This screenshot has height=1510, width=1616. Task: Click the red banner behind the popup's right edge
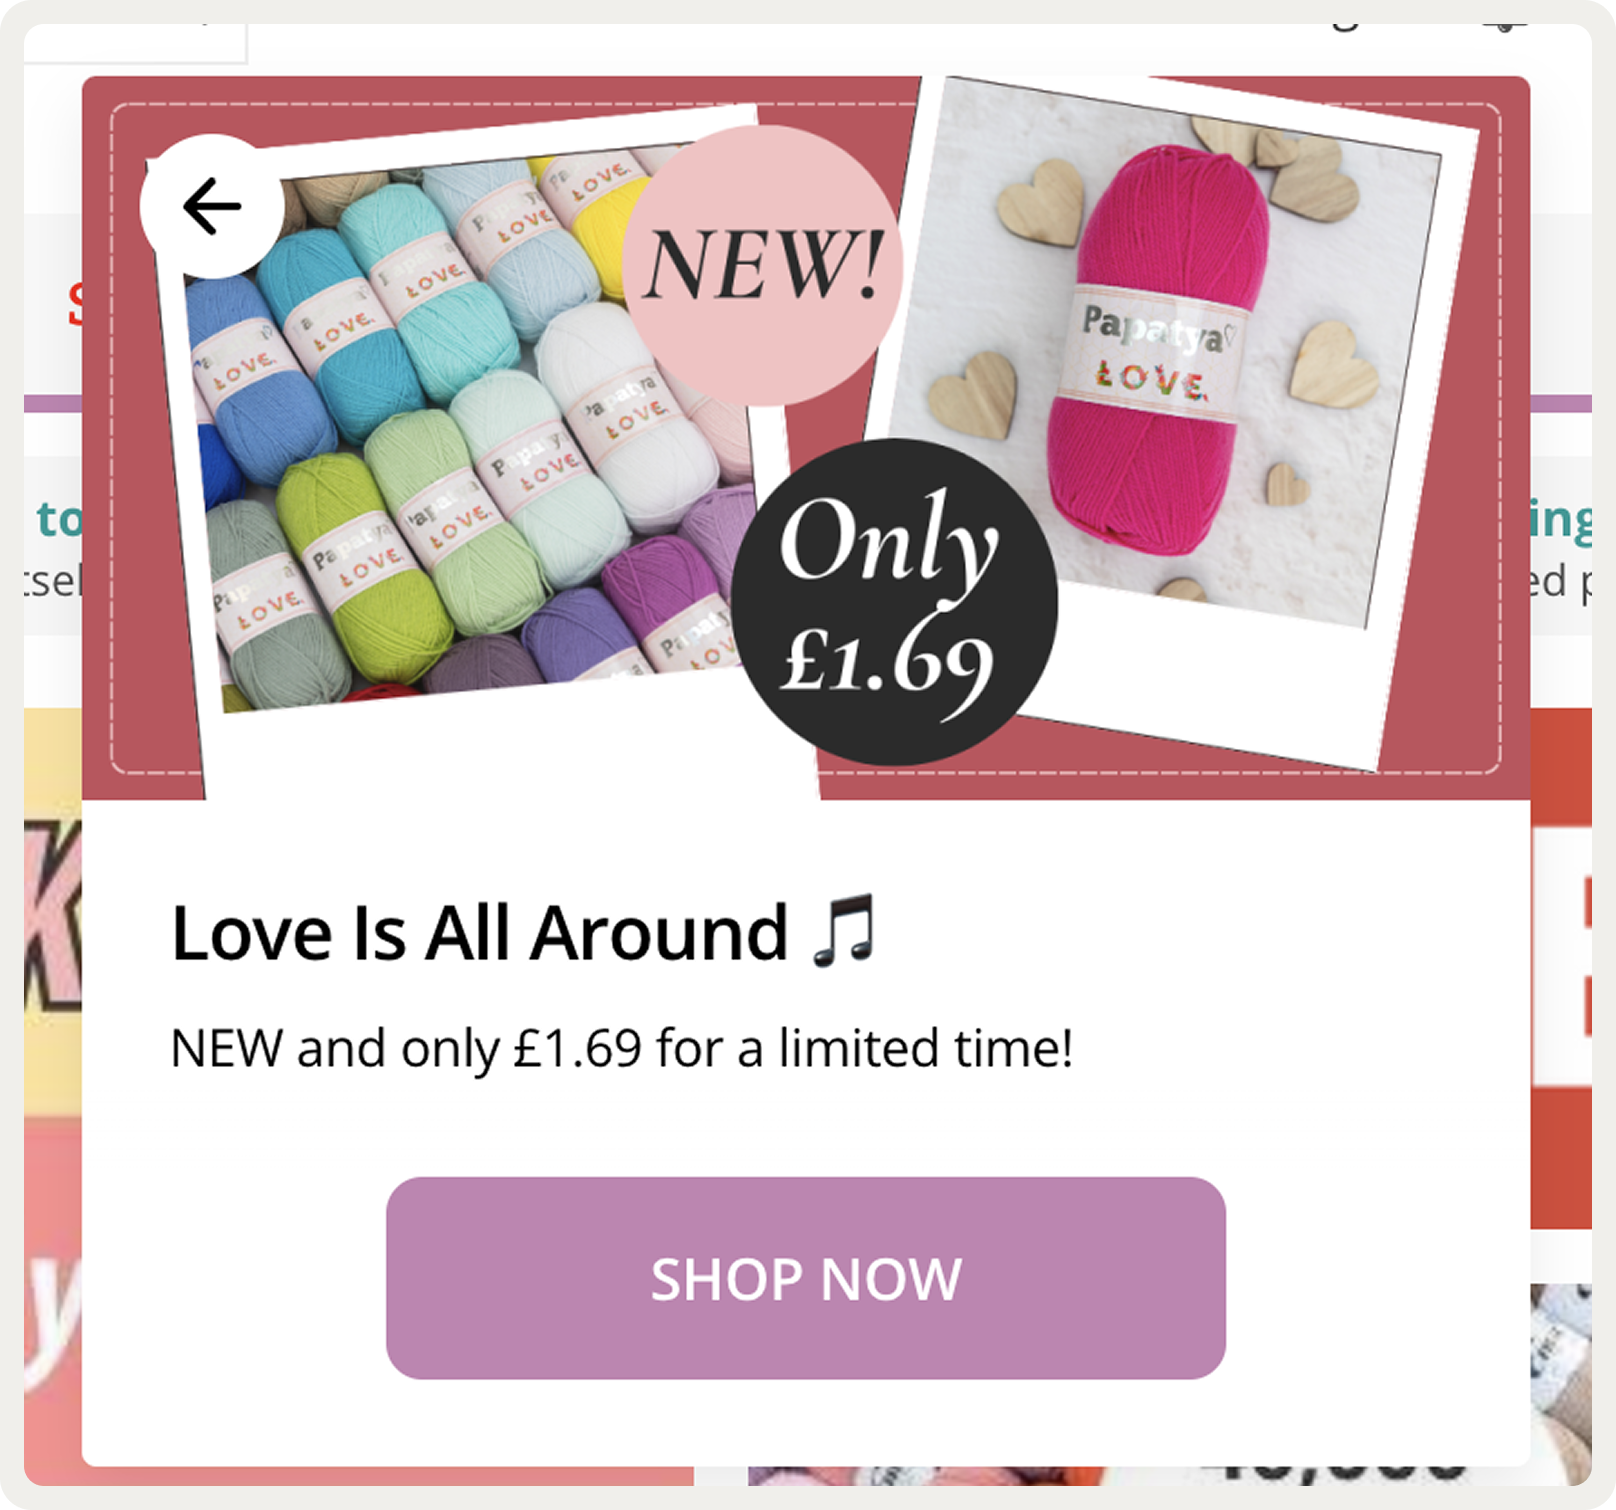[1561, 968]
